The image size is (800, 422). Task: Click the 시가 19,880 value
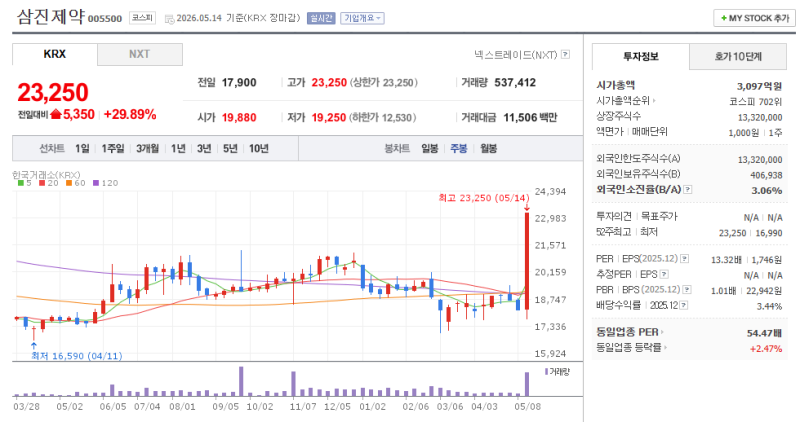point(239,118)
